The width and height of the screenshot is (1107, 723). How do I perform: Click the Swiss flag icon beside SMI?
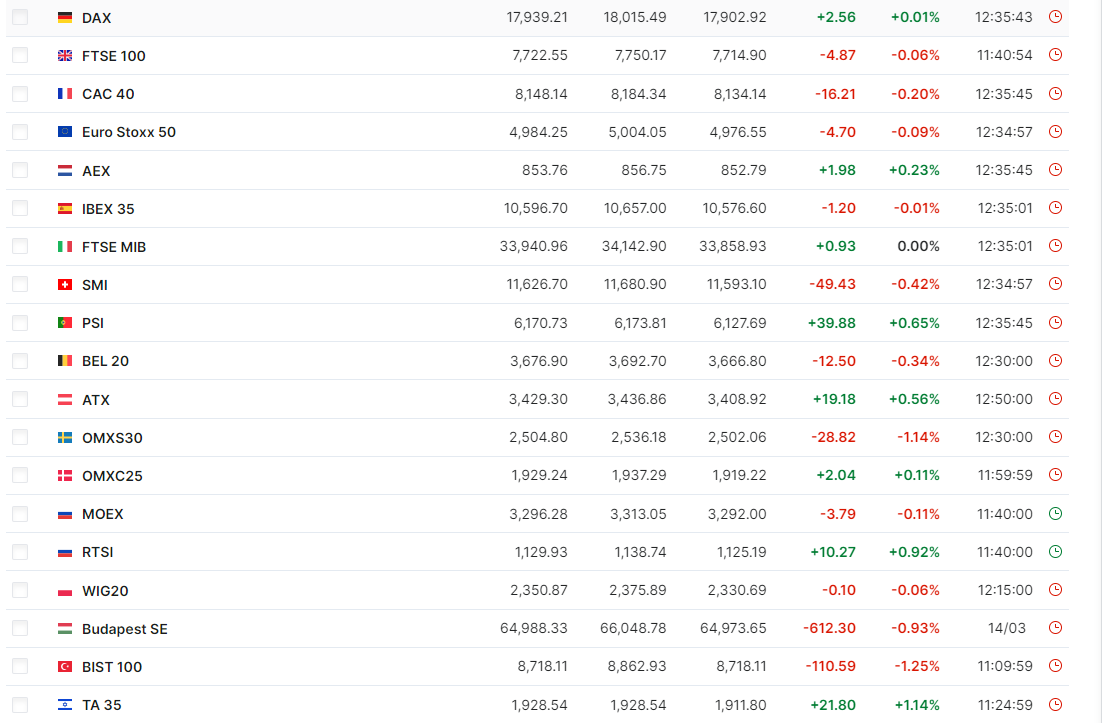point(65,285)
